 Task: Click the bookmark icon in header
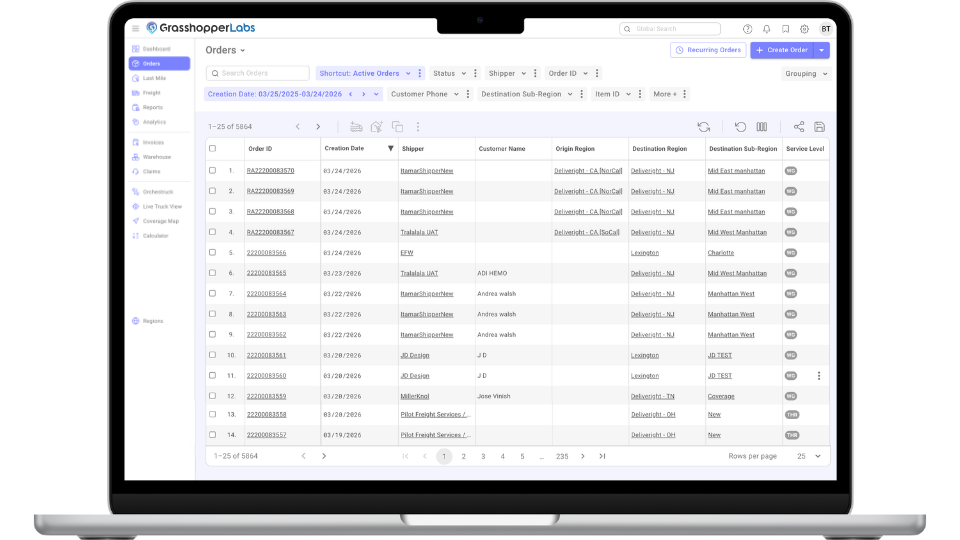[x=786, y=29]
